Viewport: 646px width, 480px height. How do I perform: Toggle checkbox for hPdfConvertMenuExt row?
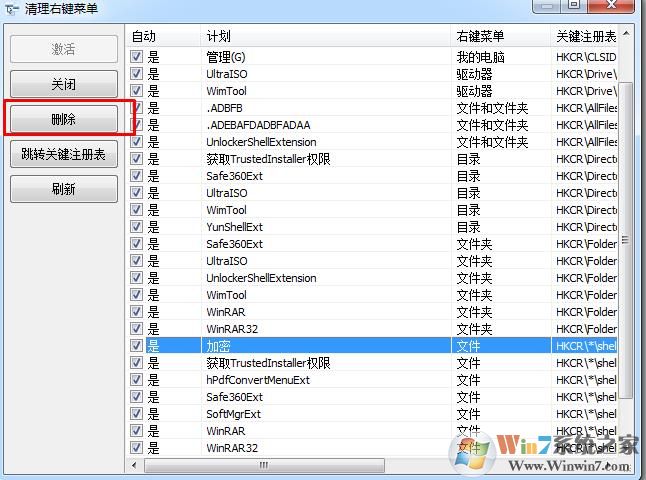click(x=136, y=379)
